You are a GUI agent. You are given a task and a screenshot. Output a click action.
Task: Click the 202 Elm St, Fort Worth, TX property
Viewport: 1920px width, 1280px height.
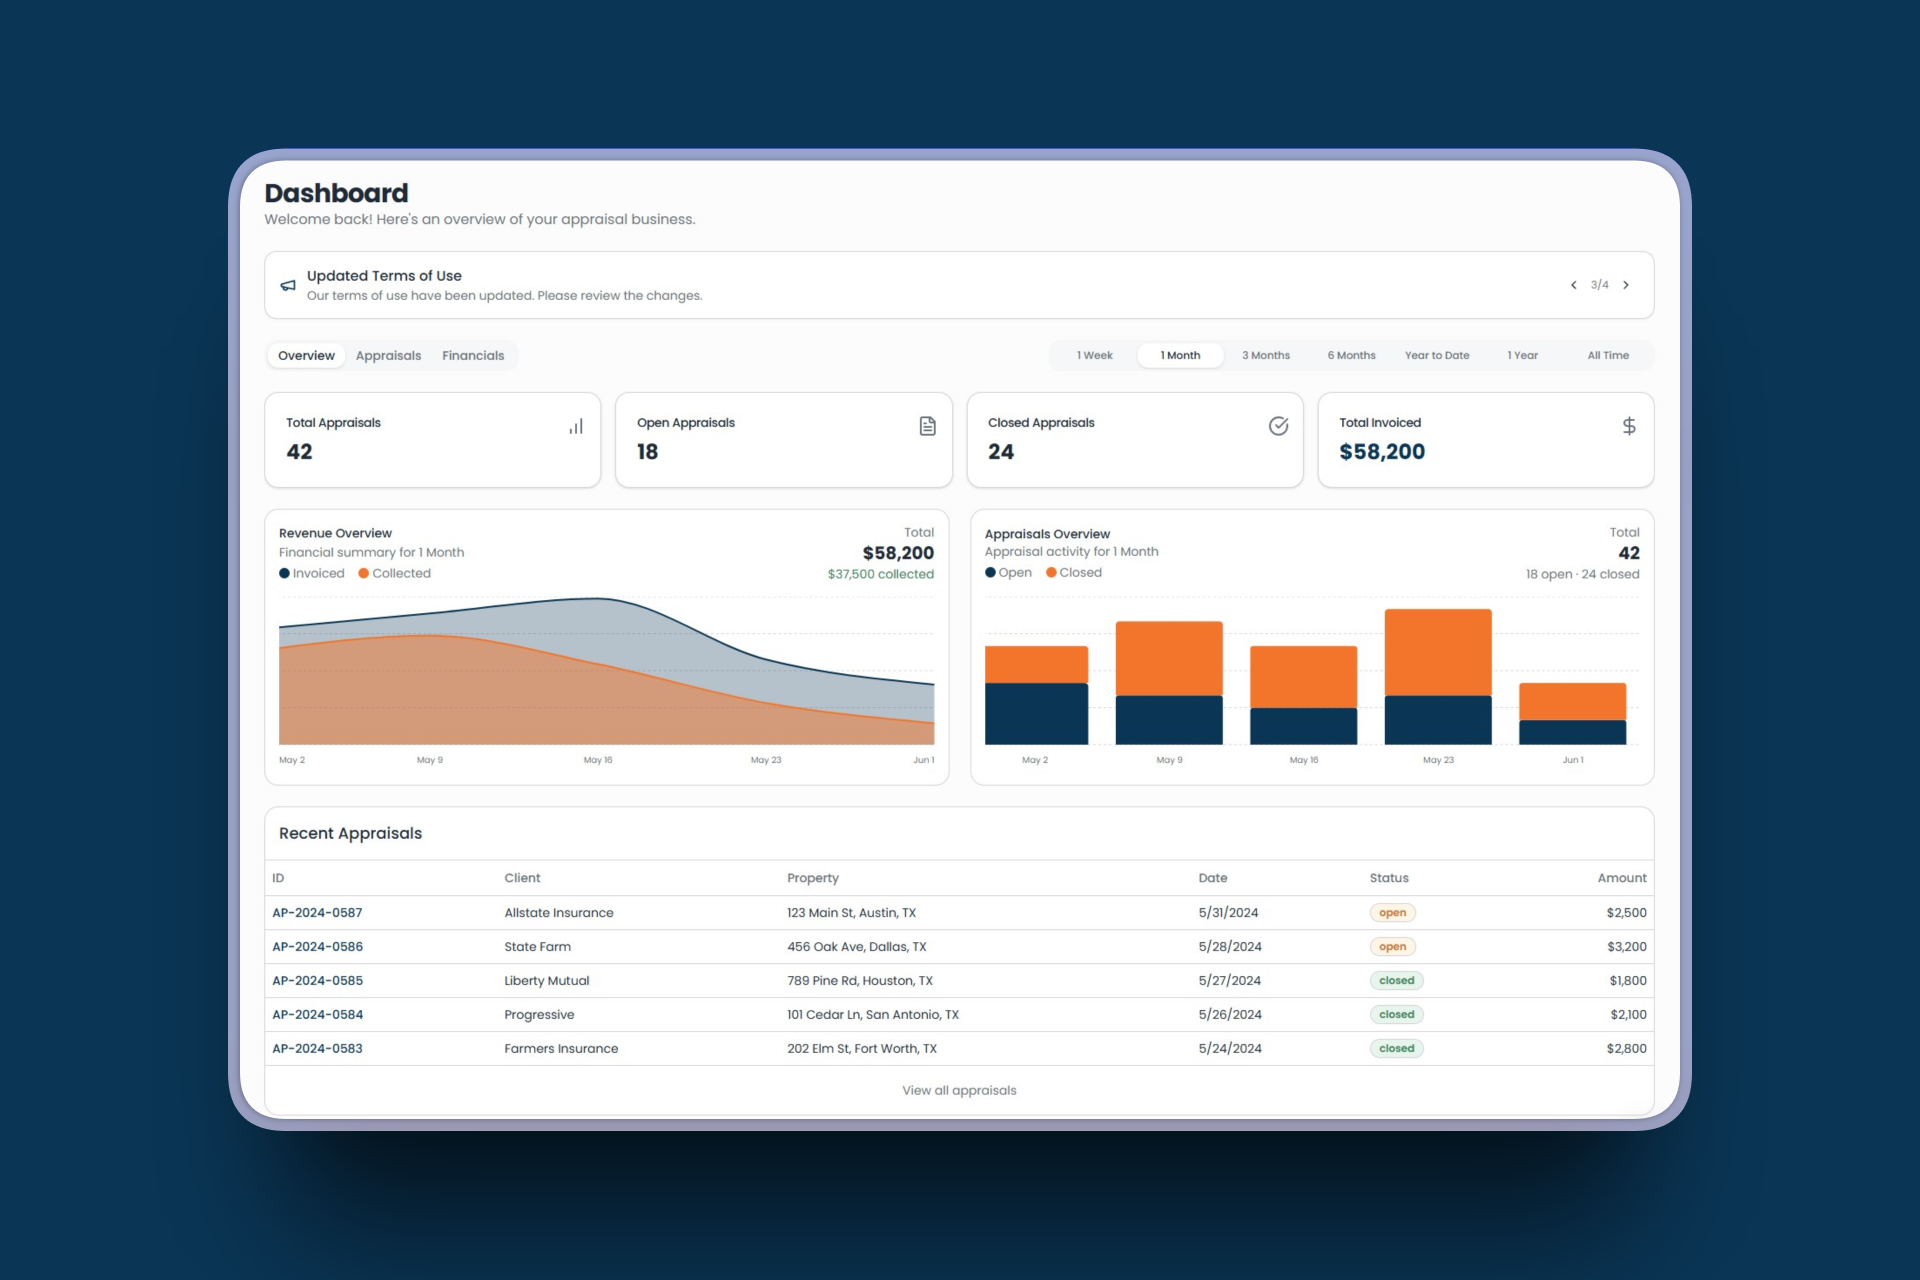862,1048
